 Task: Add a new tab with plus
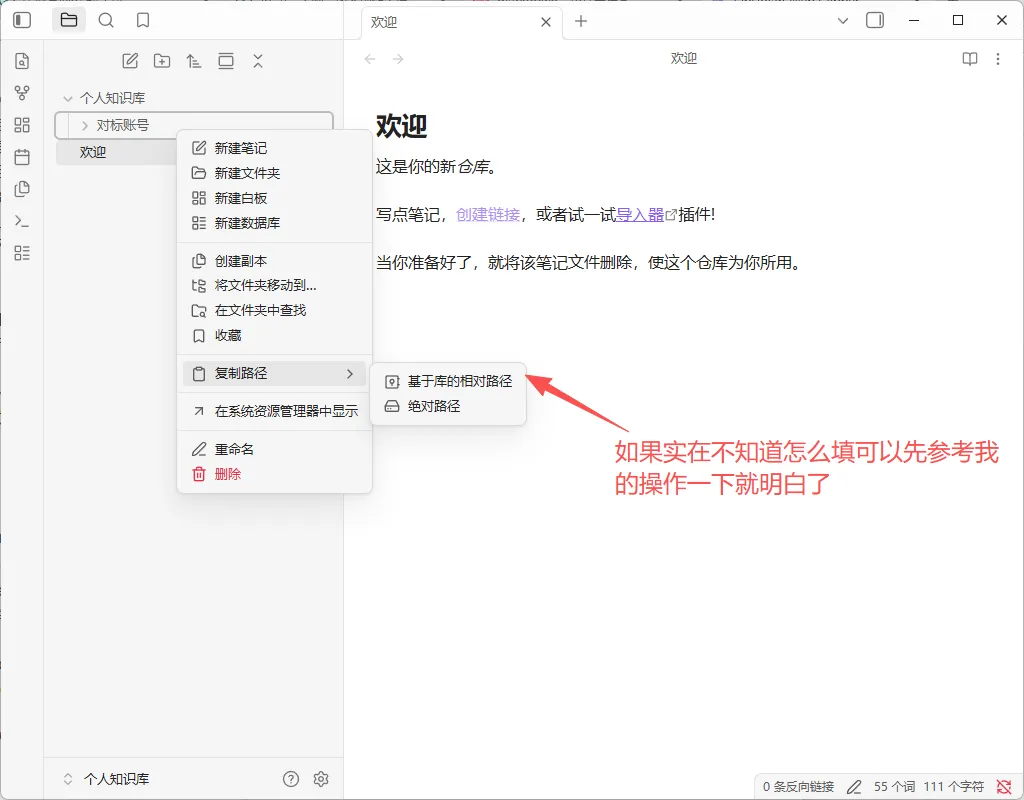point(581,22)
